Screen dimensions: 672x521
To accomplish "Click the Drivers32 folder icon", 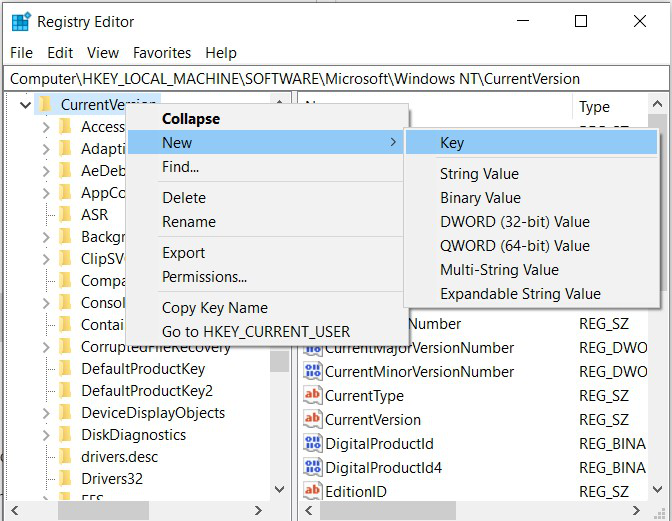I will [x=66, y=478].
